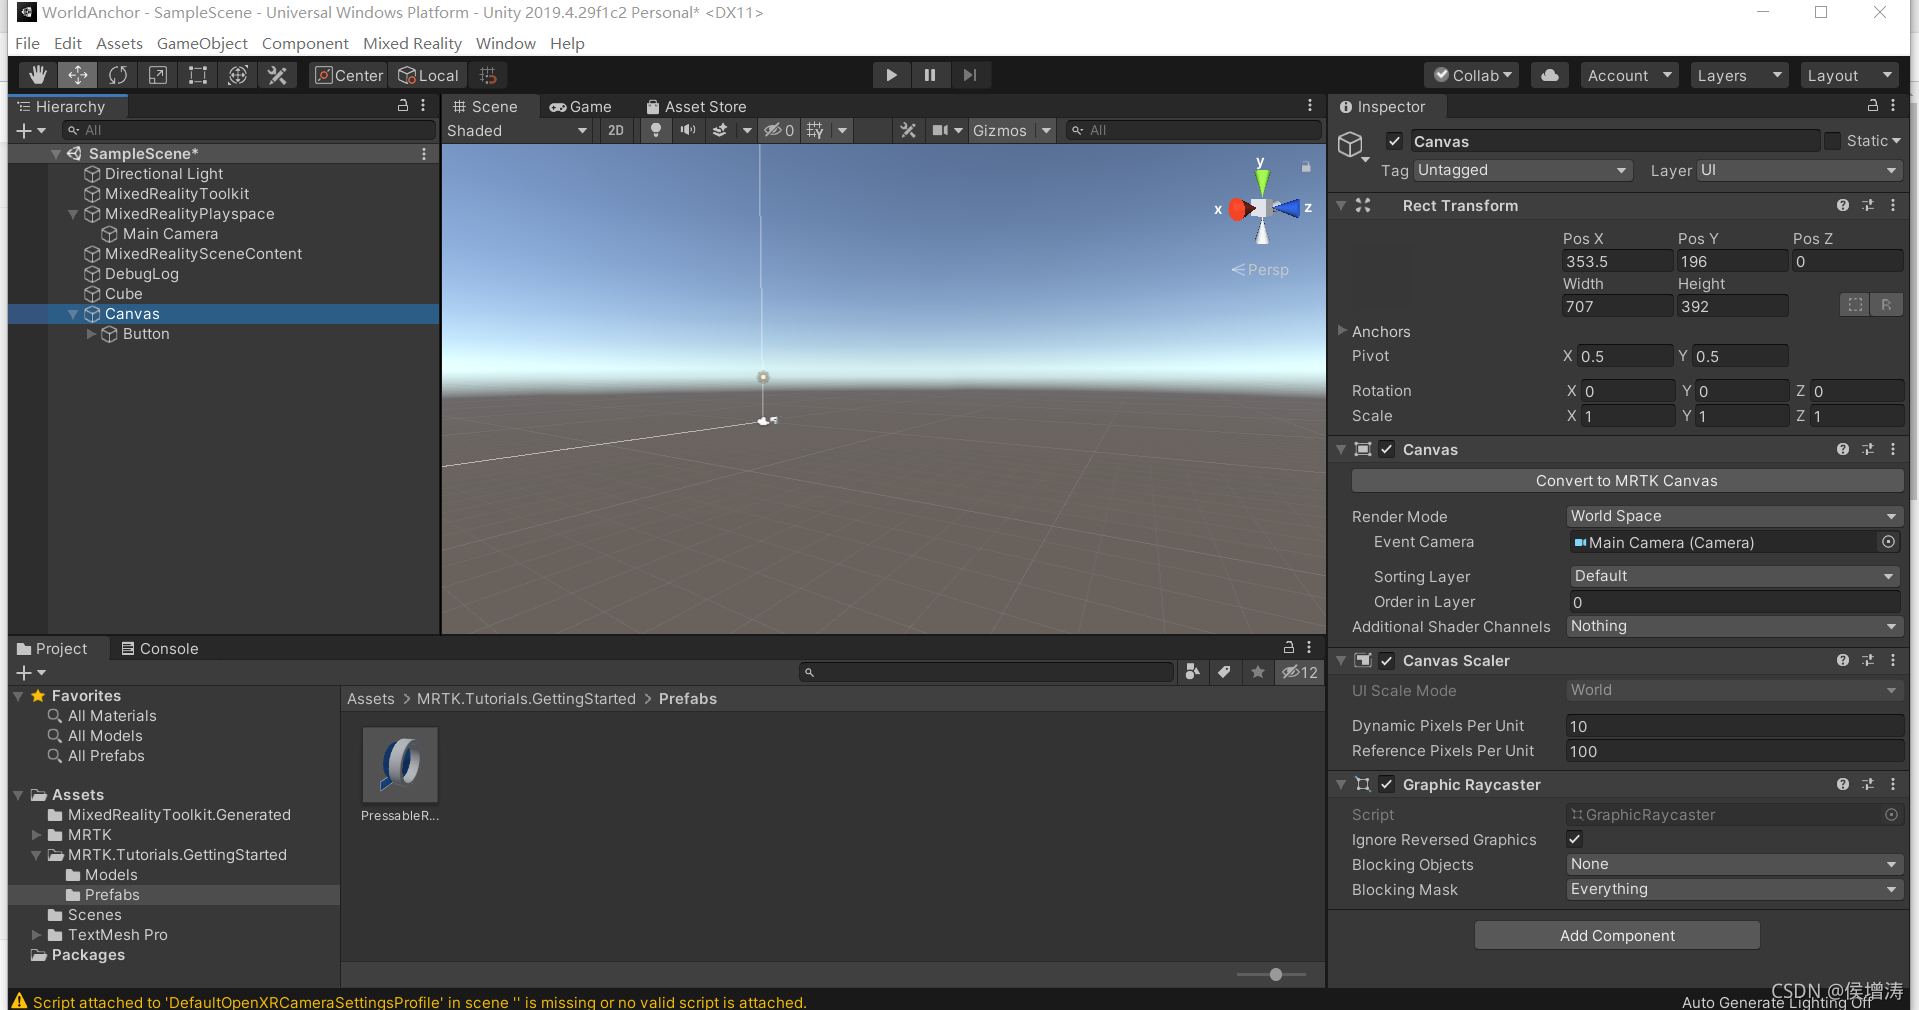This screenshot has height=1010, width=1919.
Task: Open scene component tools icon
Action: (x=908, y=130)
